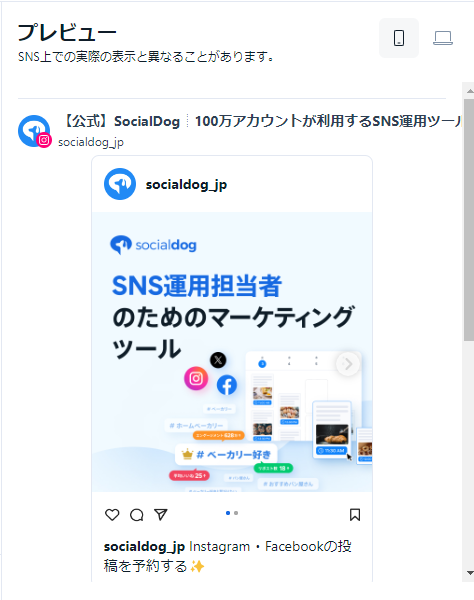
Task: Click the post image thumbnail
Action: (232, 352)
